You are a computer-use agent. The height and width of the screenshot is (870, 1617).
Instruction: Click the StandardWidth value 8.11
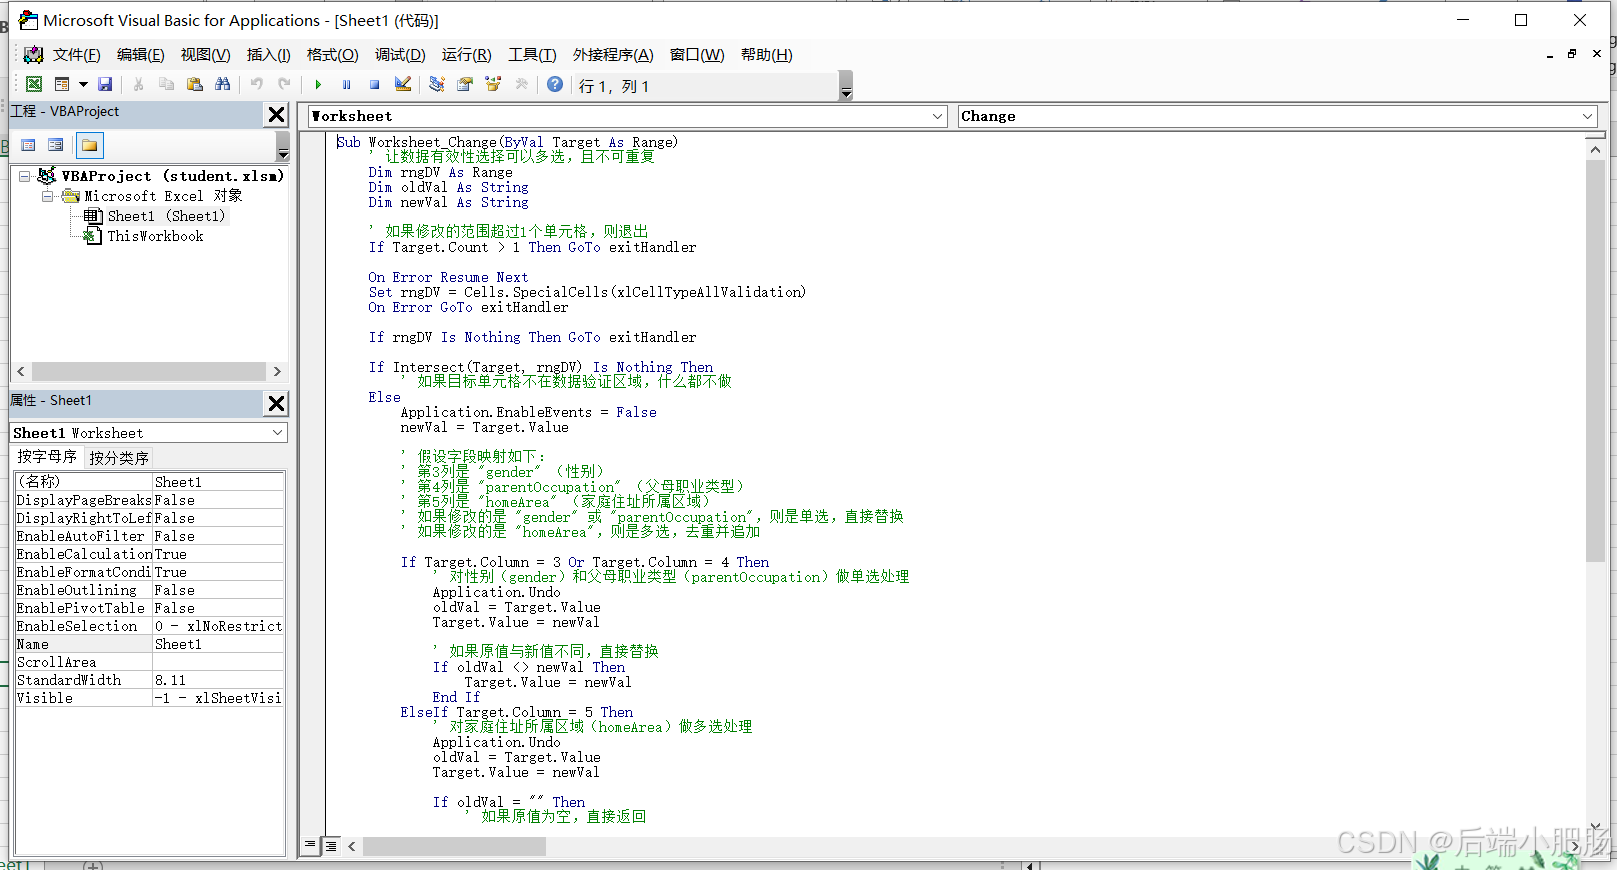[218, 680]
